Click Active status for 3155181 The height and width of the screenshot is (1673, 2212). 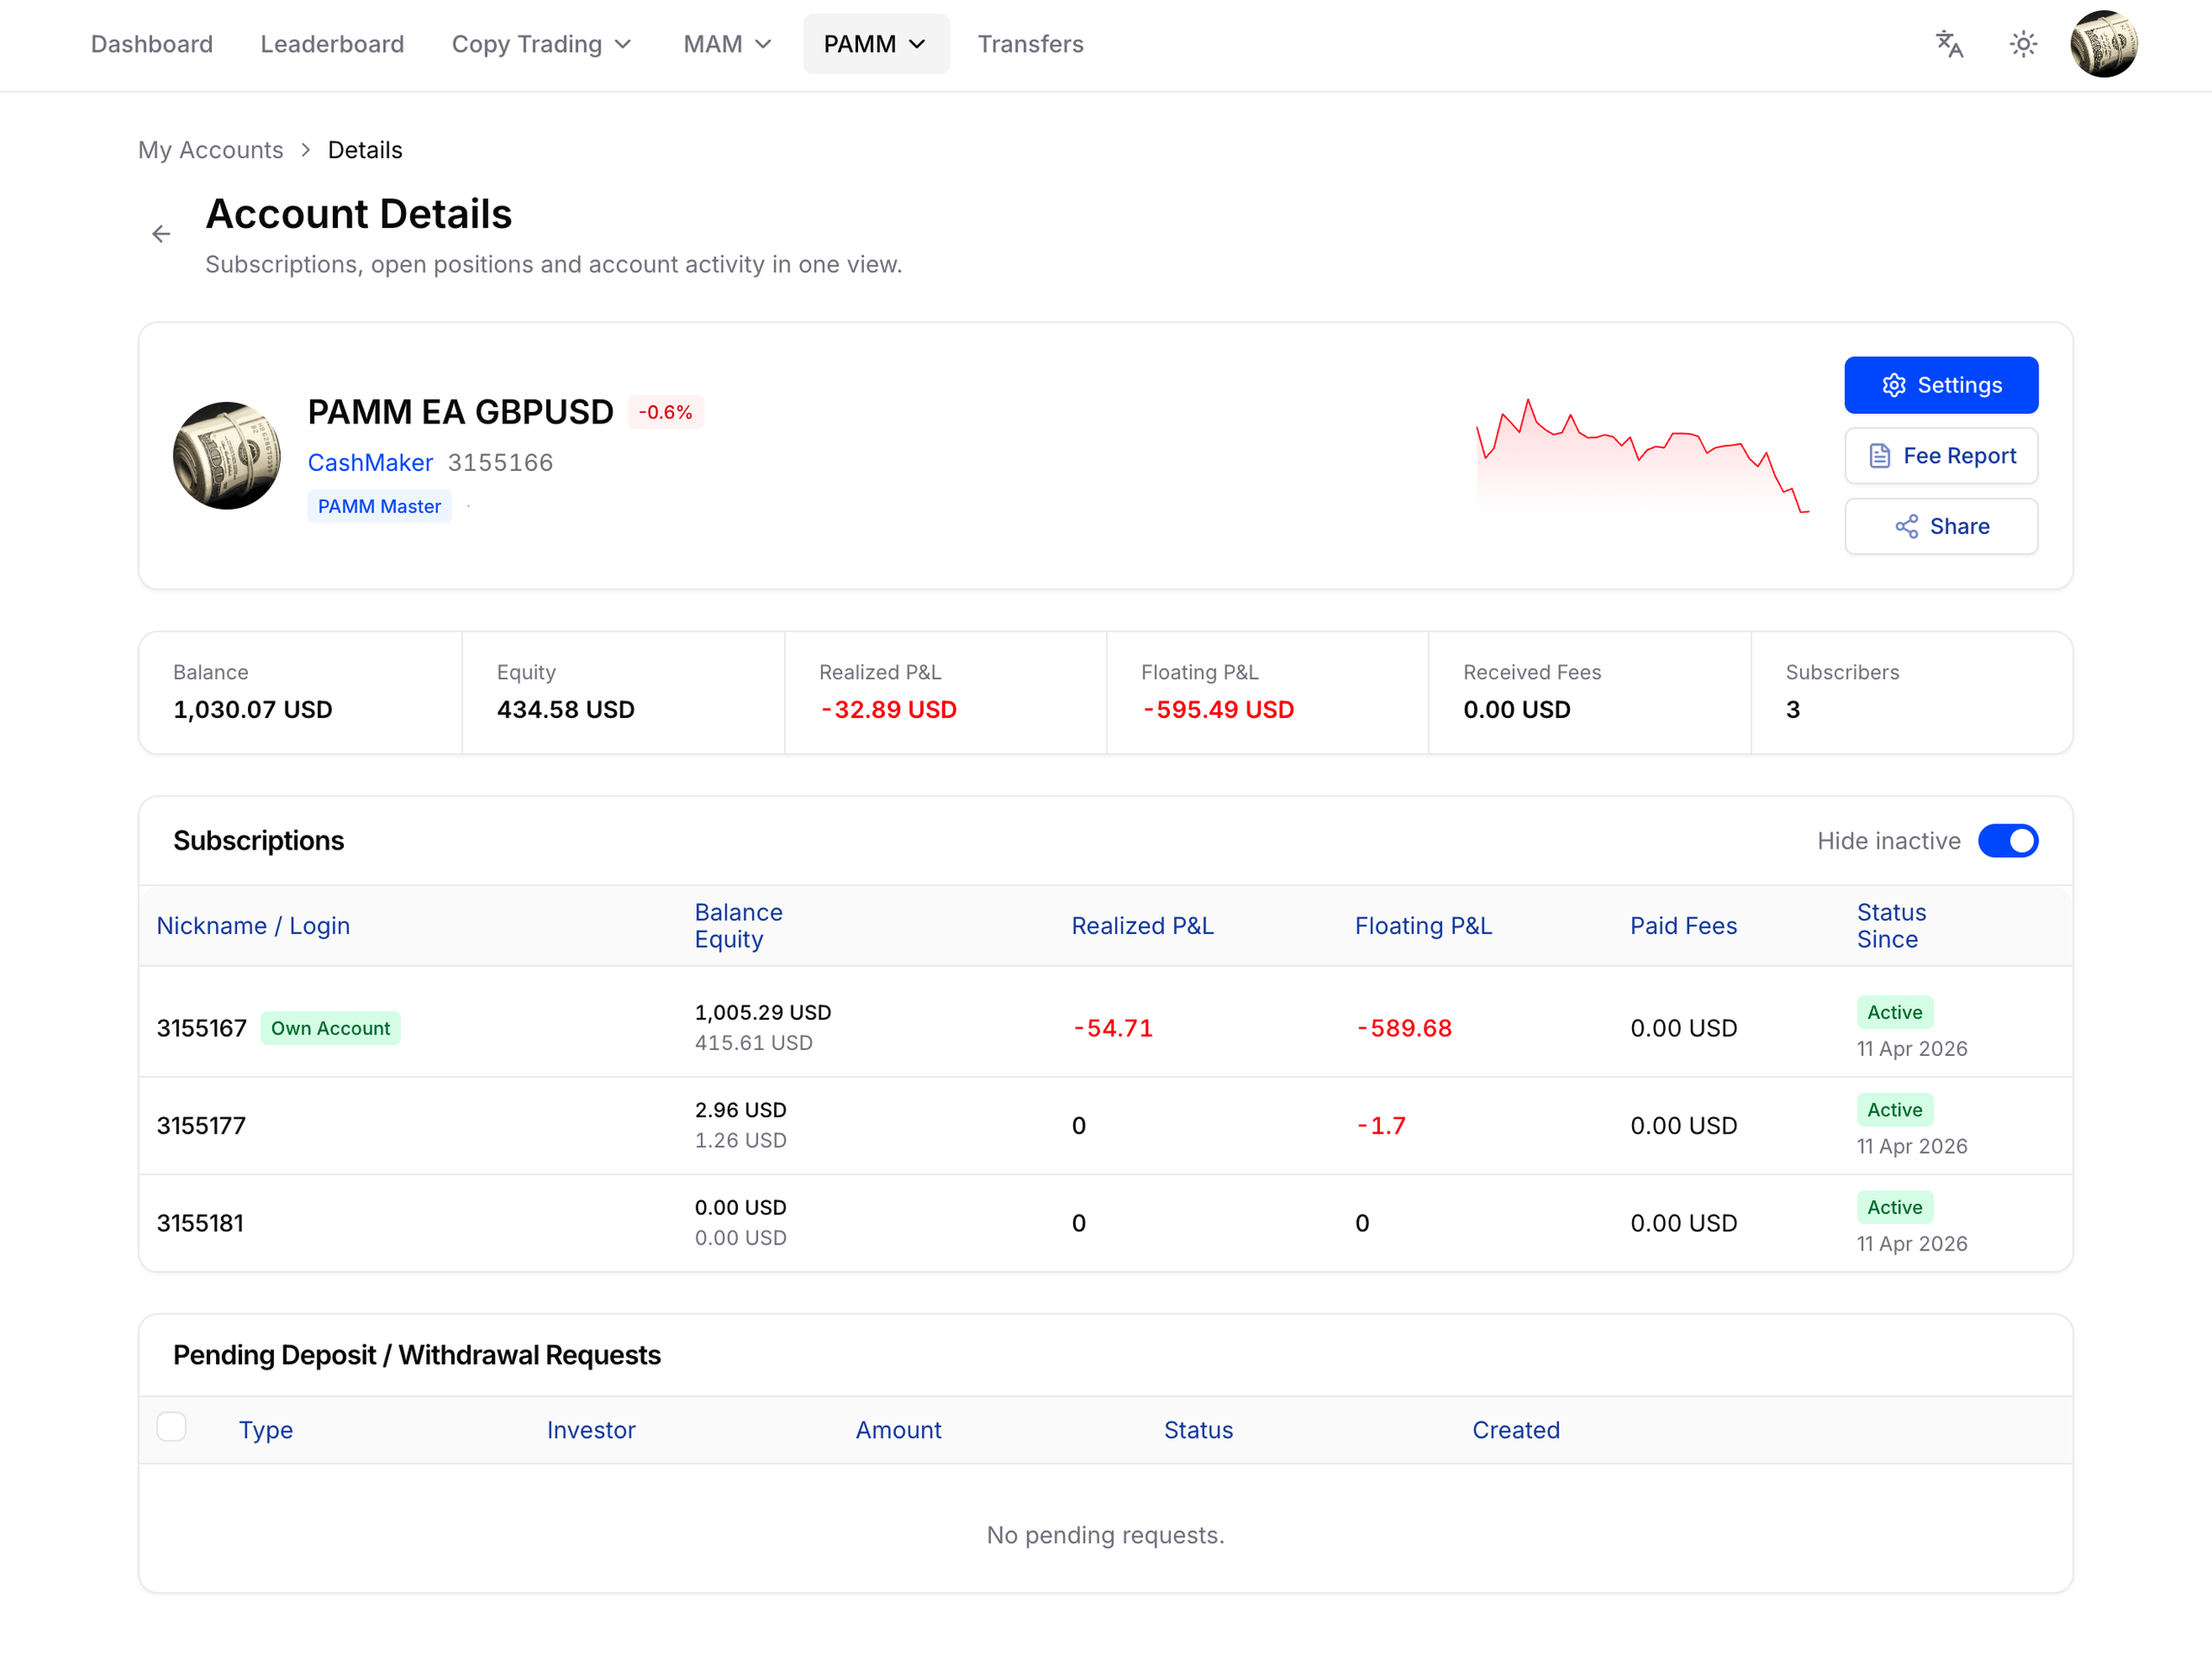click(x=1894, y=1207)
